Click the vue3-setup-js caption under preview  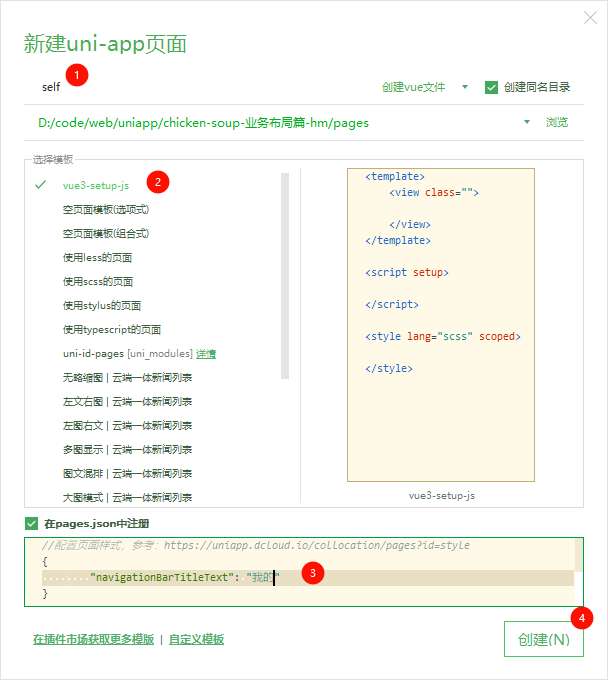pyautogui.click(x=441, y=496)
